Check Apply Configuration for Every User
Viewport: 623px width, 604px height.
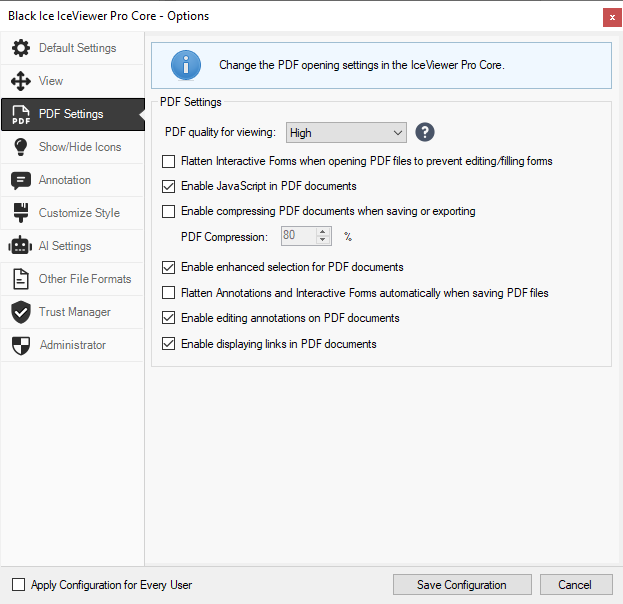pos(18,585)
